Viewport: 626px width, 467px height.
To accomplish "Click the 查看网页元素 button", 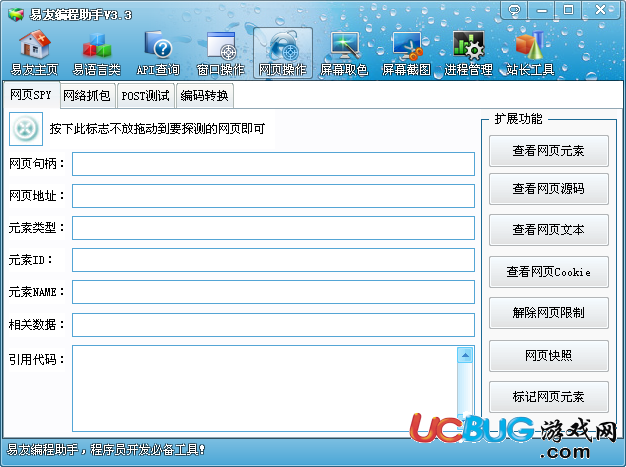I will coord(549,151).
